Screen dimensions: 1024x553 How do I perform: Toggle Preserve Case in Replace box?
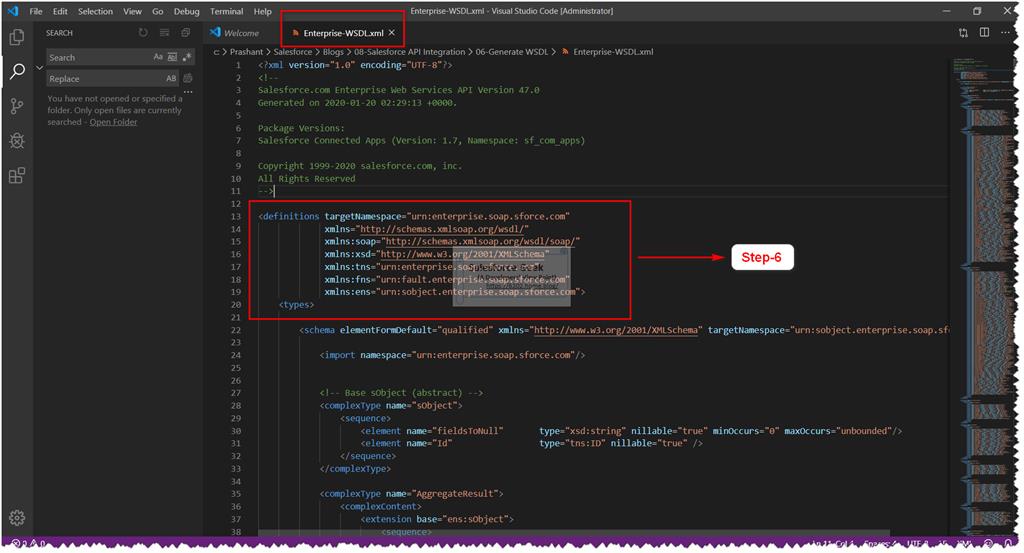click(171, 78)
